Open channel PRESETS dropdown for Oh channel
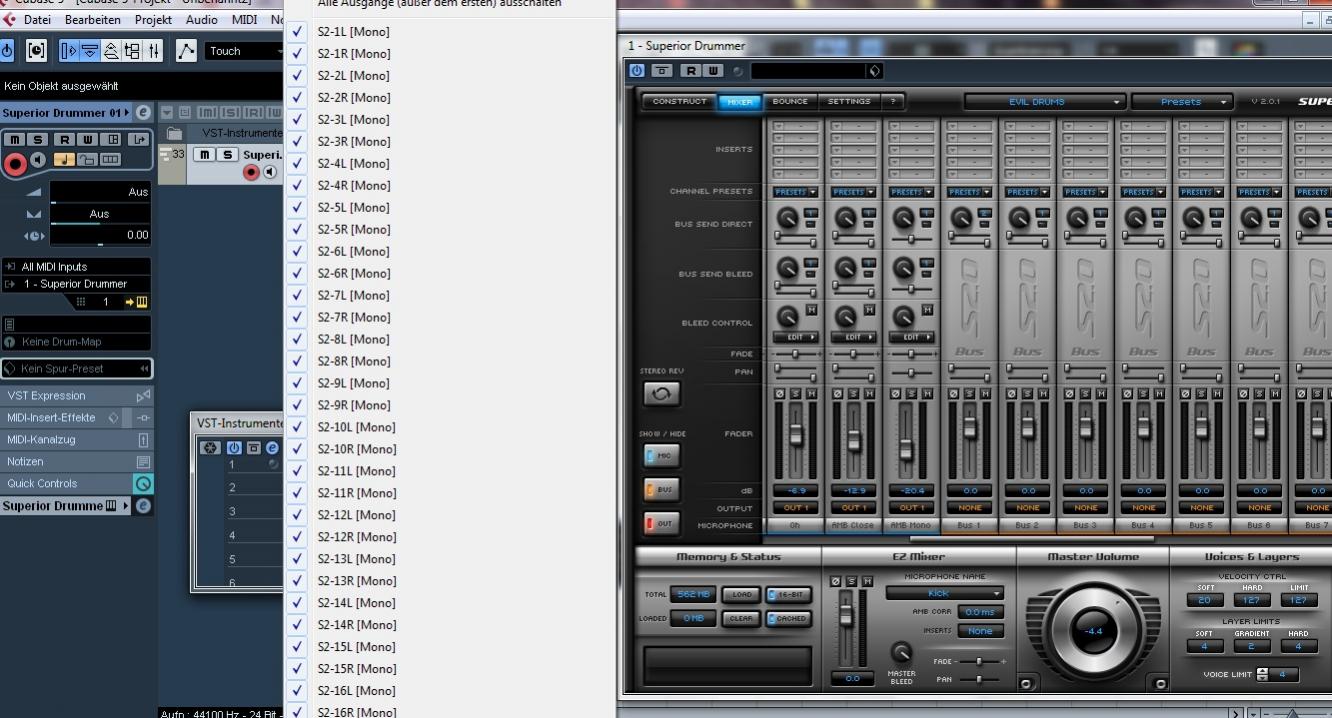 tap(795, 192)
